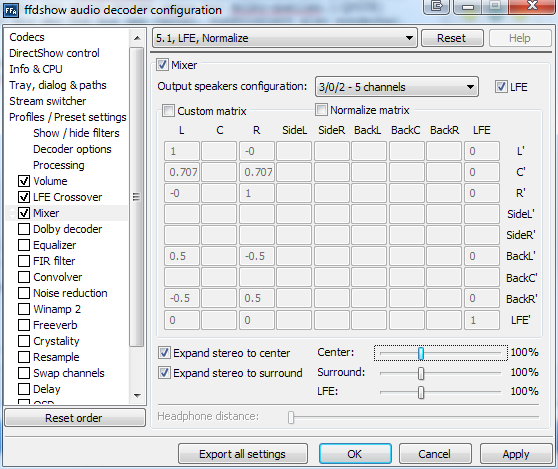This screenshot has height=469, width=558.
Task: Click the L to C' matrix cell showing 0.707
Action: 182,172
